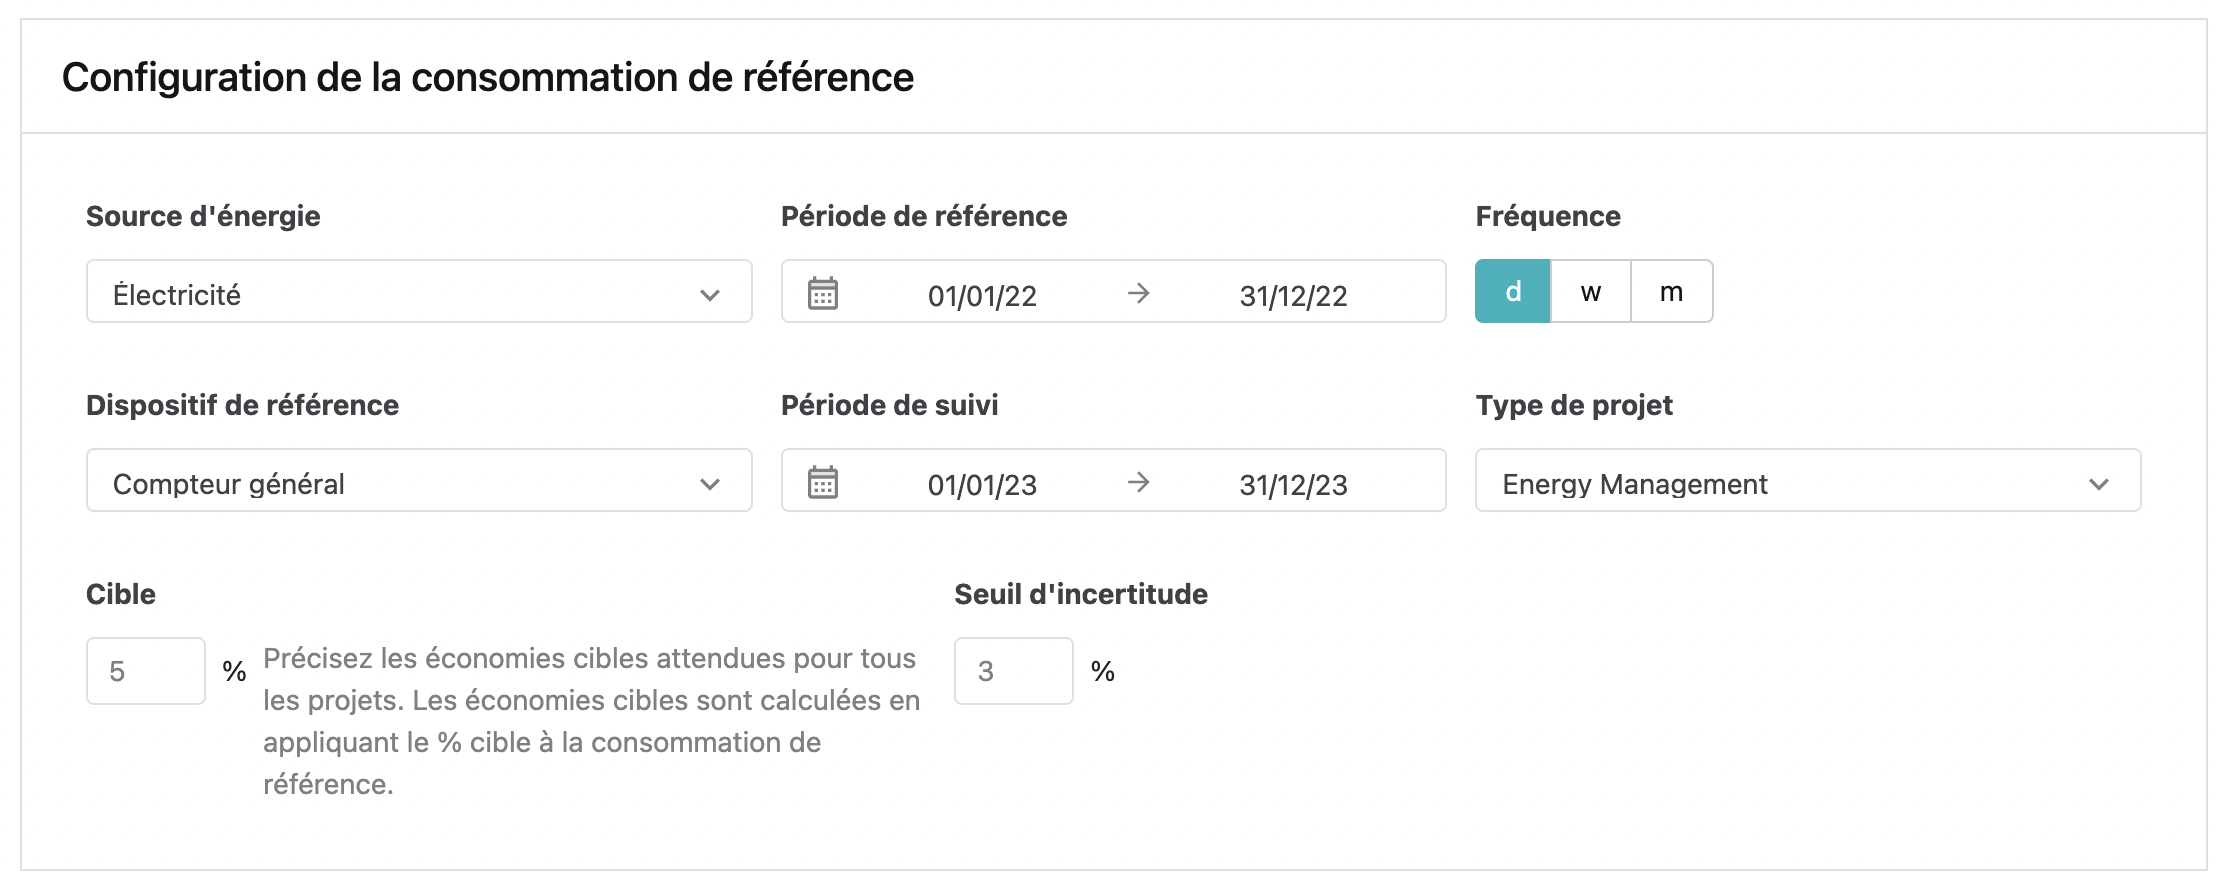
Task: Click the 'Période de suivi' label
Action: pyautogui.click(x=889, y=405)
